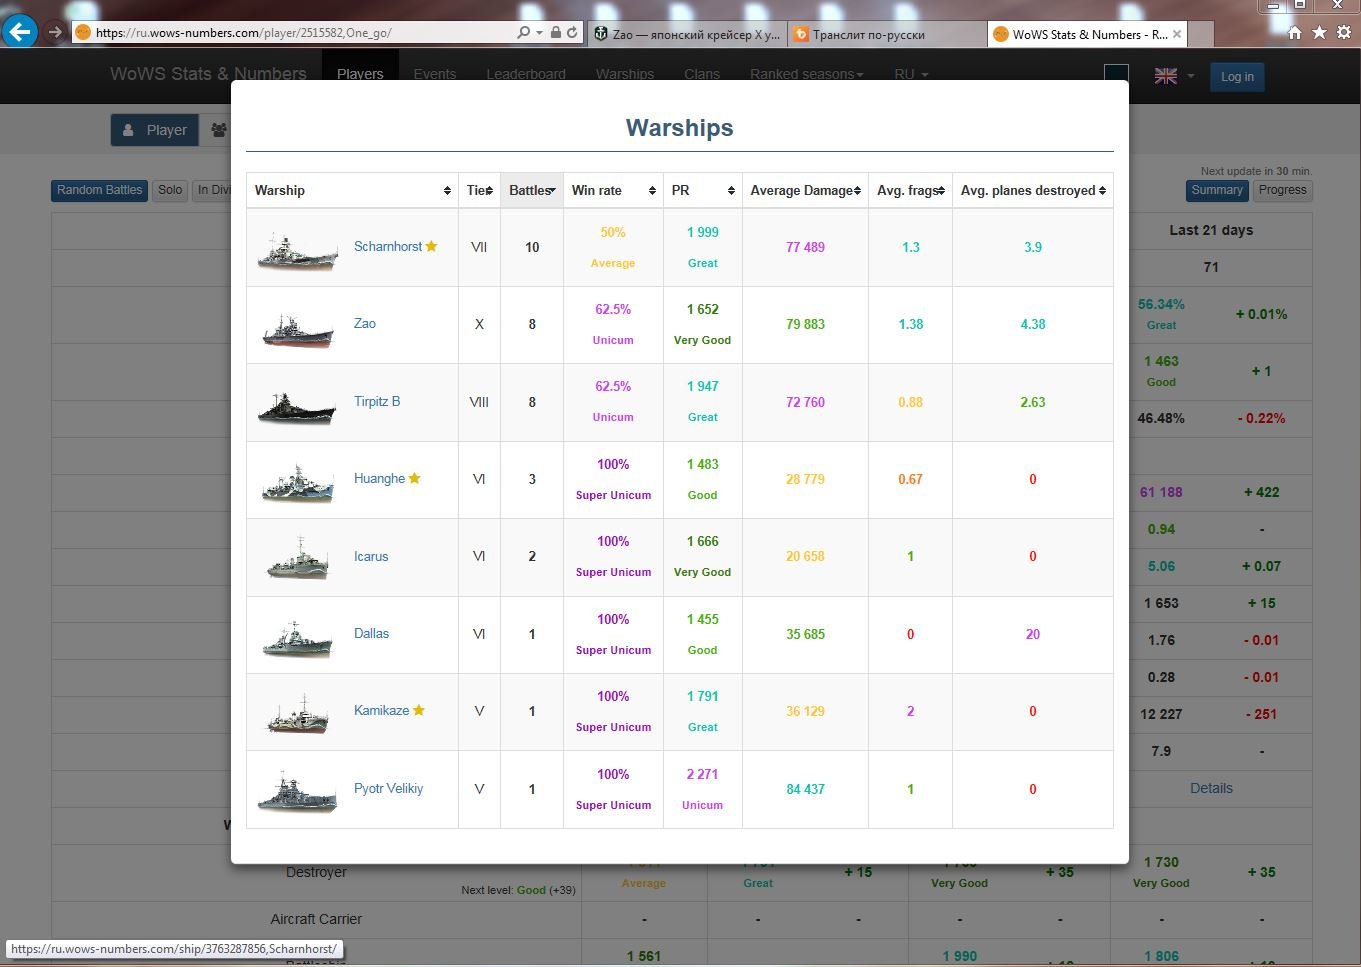
Task: Click the Scharnhorst ship thumbnail
Action: (x=297, y=249)
